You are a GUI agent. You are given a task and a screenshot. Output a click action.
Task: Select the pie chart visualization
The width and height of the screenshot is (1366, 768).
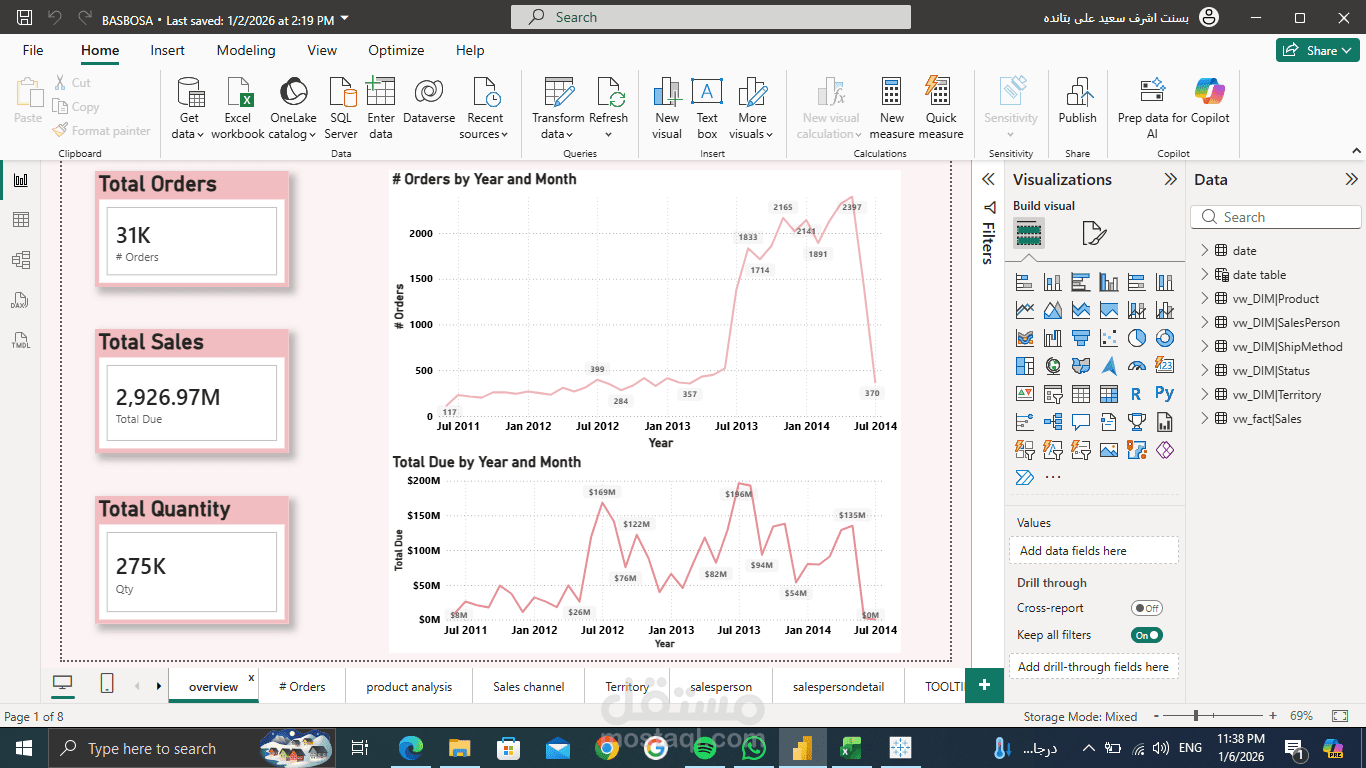point(1136,337)
